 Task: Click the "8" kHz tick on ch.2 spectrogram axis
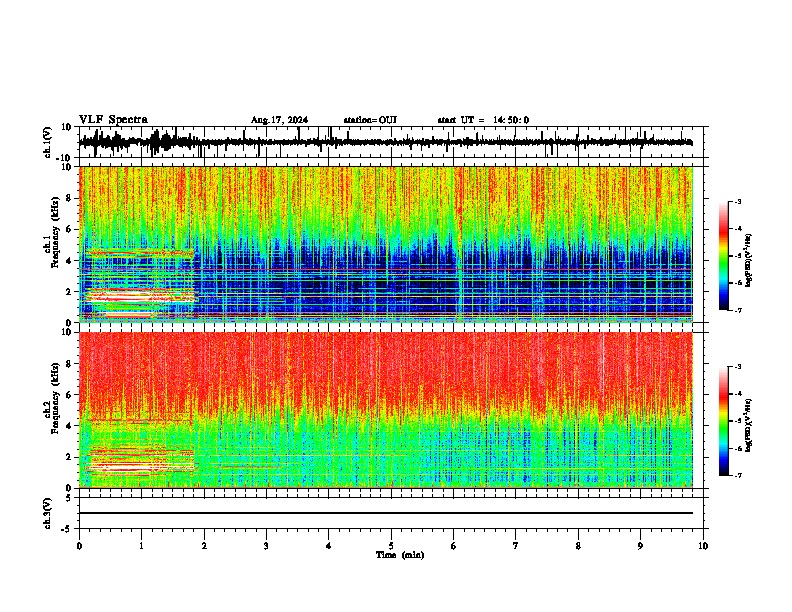[70, 364]
